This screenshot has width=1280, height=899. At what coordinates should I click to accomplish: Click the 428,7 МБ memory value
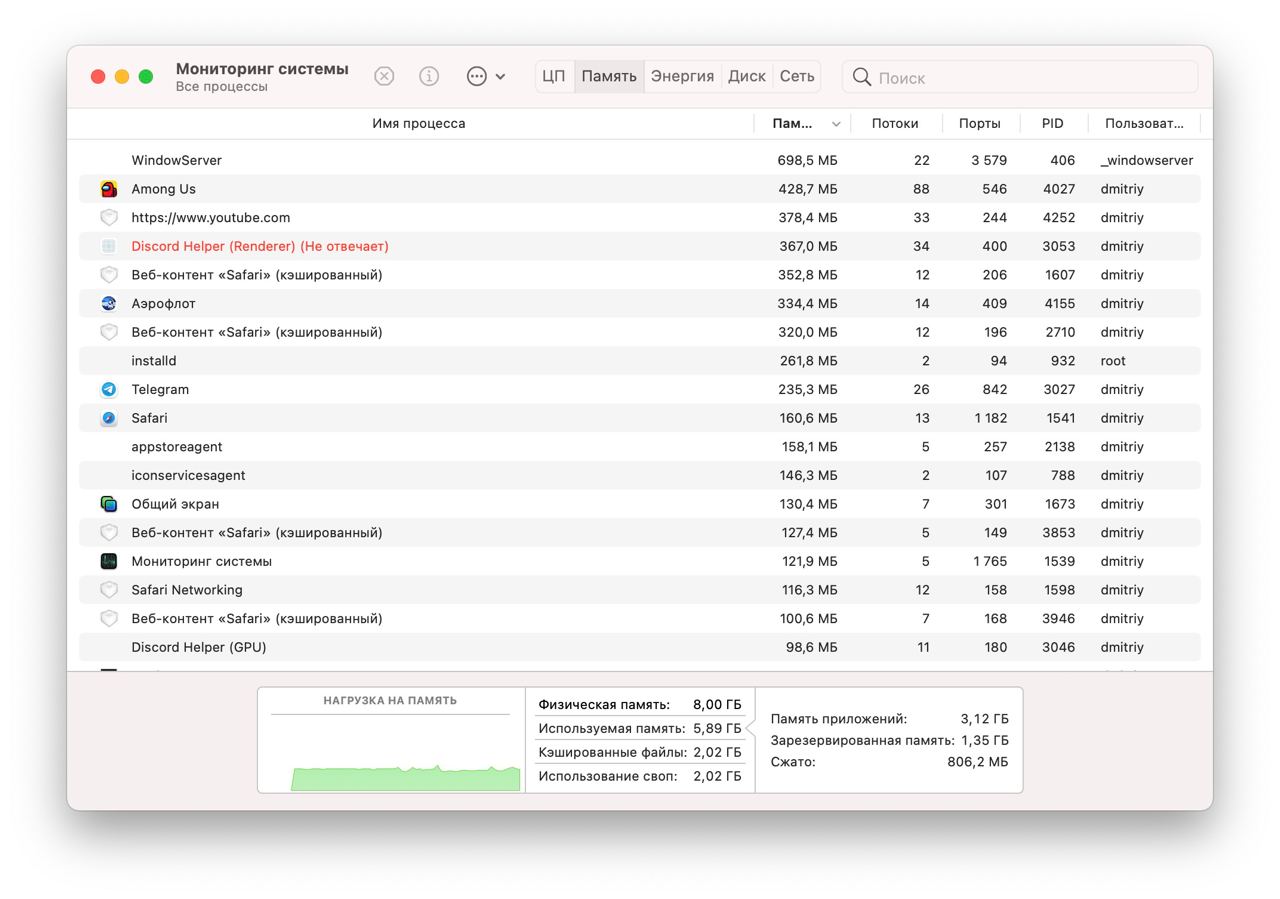tap(807, 189)
